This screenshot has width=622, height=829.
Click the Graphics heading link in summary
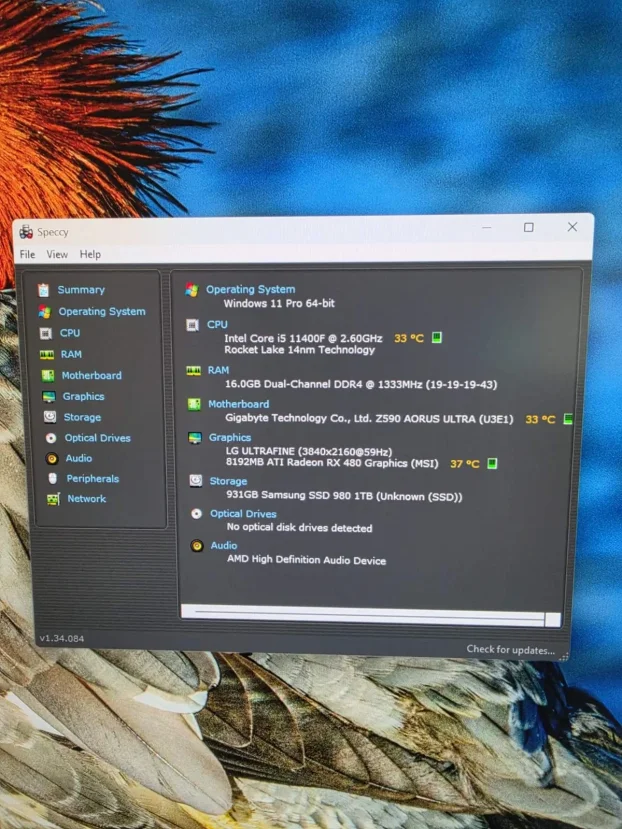pyautogui.click(x=230, y=437)
